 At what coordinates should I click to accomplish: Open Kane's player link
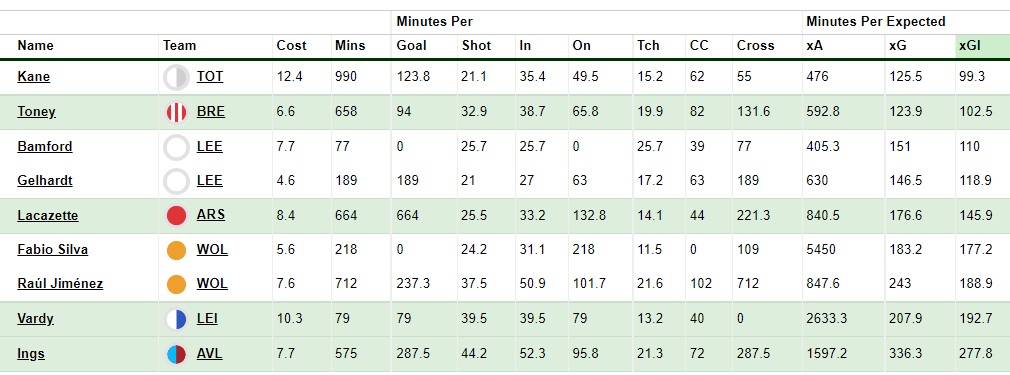click(x=33, y=77)
